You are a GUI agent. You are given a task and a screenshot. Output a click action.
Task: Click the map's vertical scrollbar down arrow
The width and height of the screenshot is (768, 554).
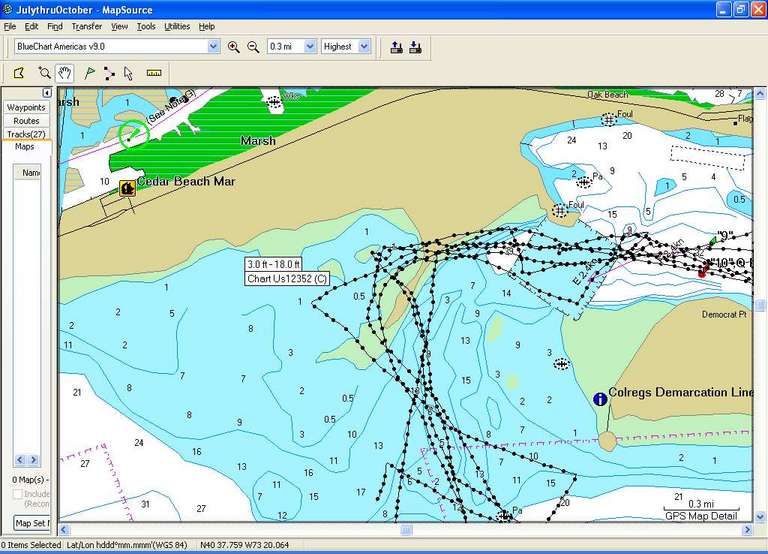tap(760, 516)
